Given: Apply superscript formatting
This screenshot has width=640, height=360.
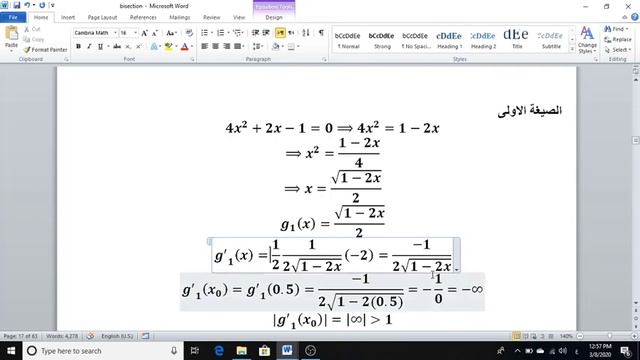Looking at the screenshot, I should pos(139,47).
